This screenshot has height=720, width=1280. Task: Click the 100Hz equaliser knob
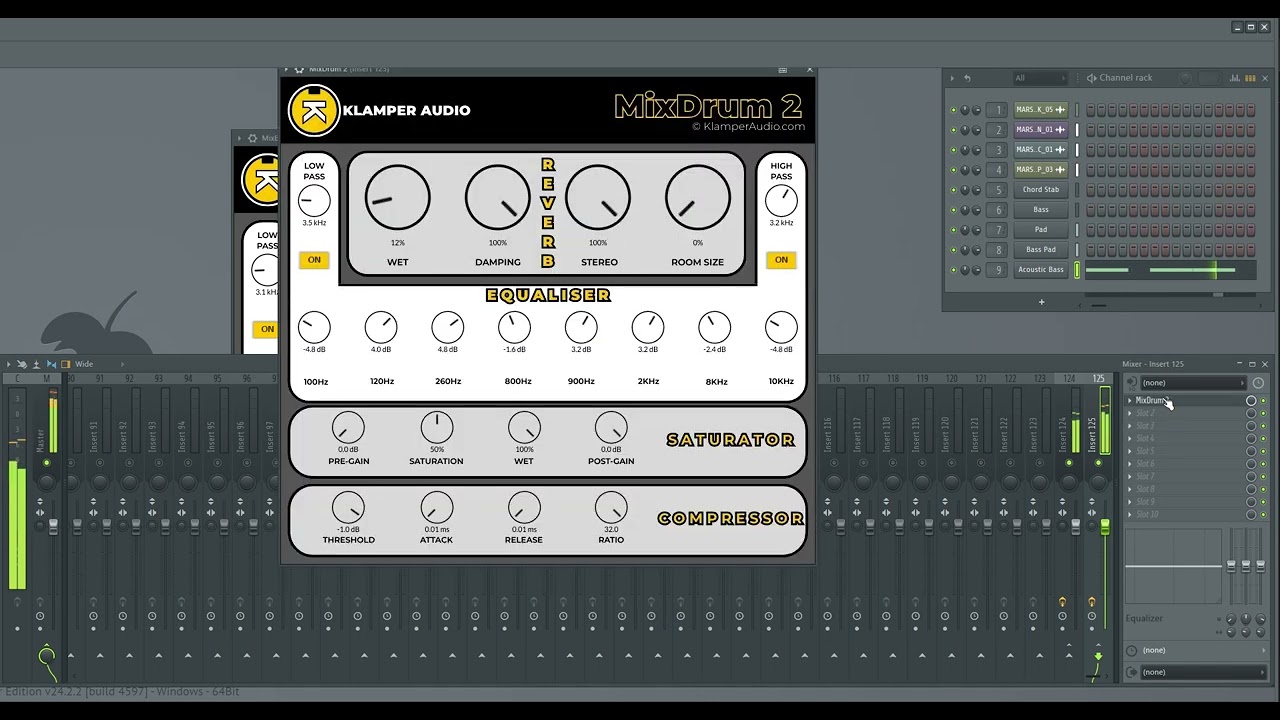tap(314, 326)
